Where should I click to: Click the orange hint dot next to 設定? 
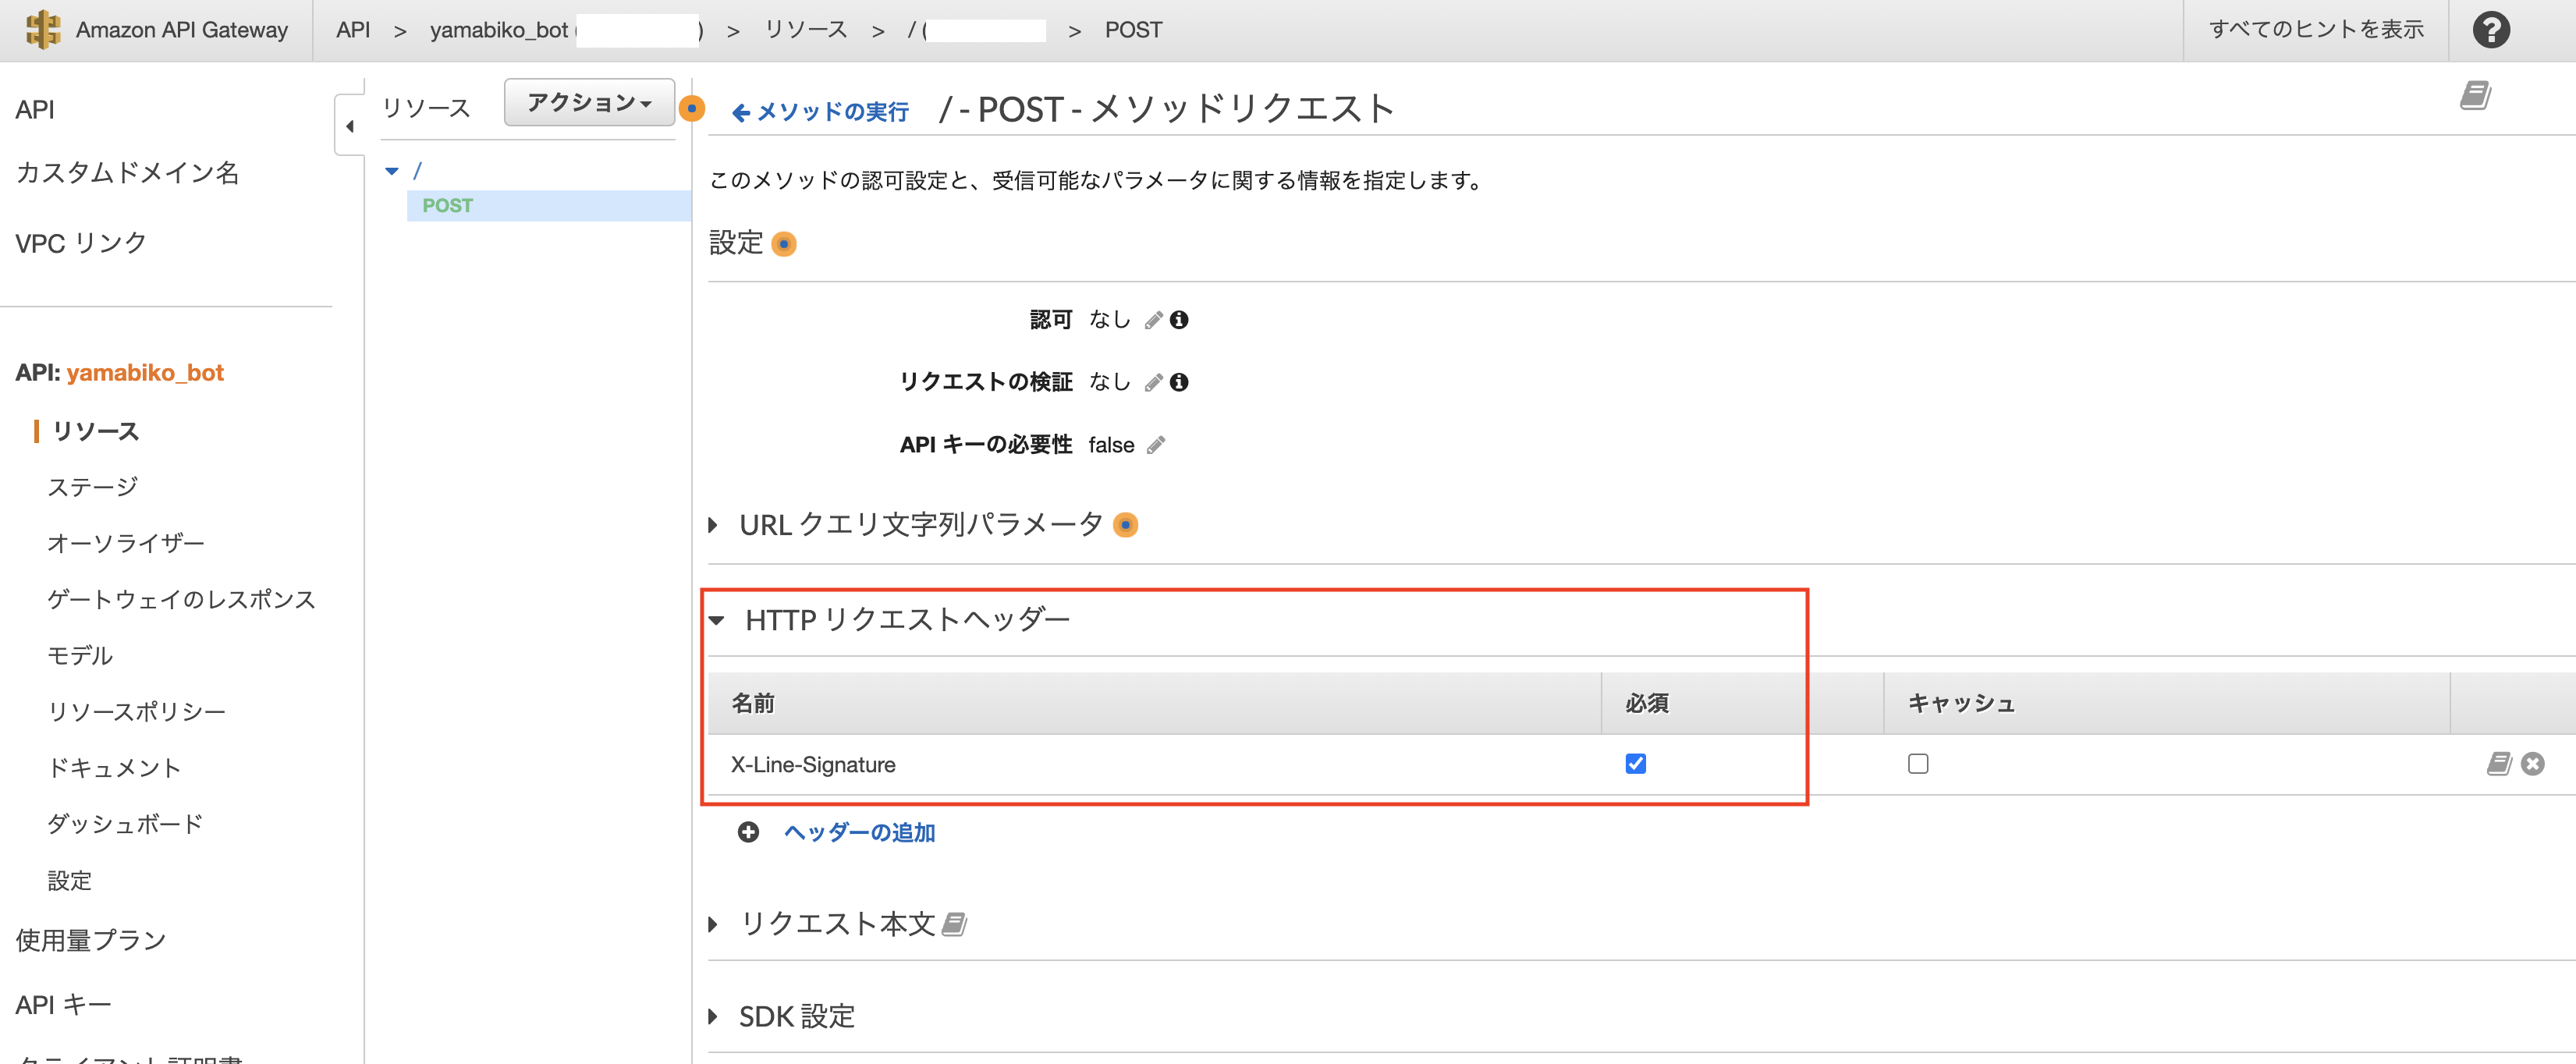[x=784, y=244]
